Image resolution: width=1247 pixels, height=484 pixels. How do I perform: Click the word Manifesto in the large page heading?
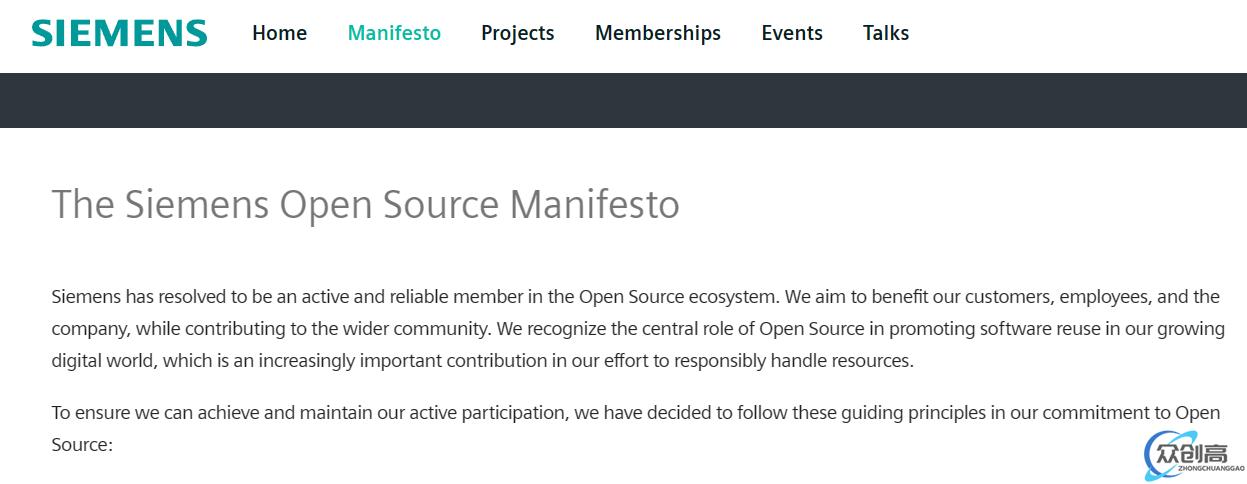point(594,205)
